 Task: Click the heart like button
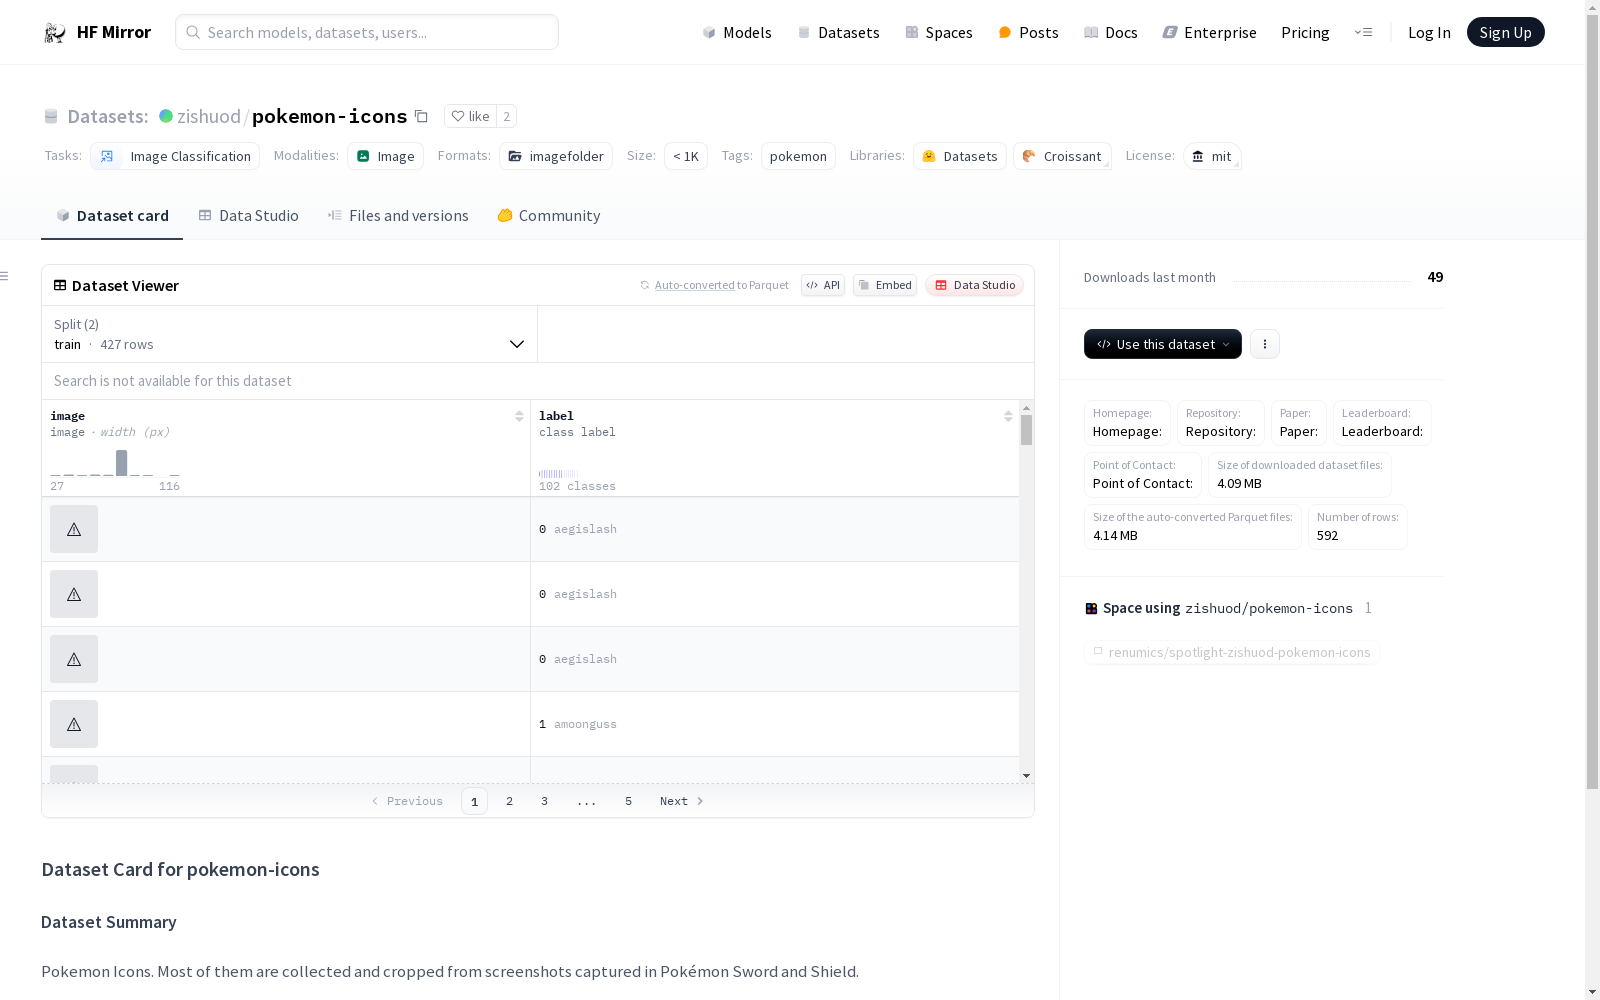coord(470,116)
